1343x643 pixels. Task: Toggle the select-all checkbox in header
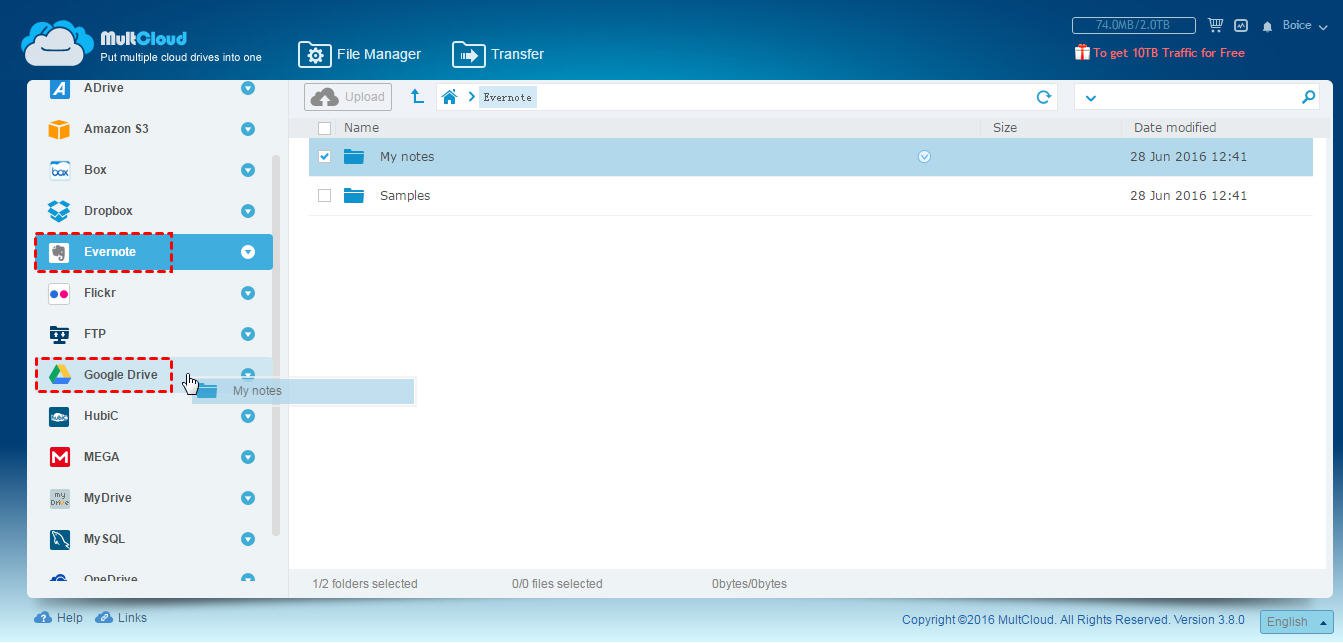tap(324, 128)
